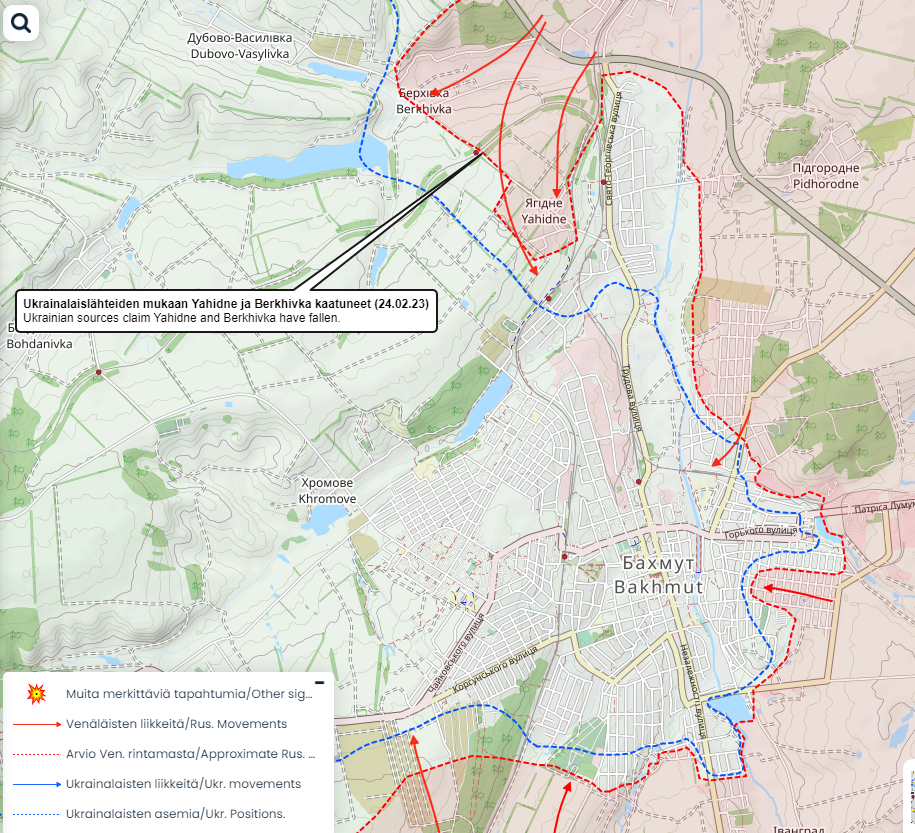Collapse the legend with the minus button

[x=319, y=682]
